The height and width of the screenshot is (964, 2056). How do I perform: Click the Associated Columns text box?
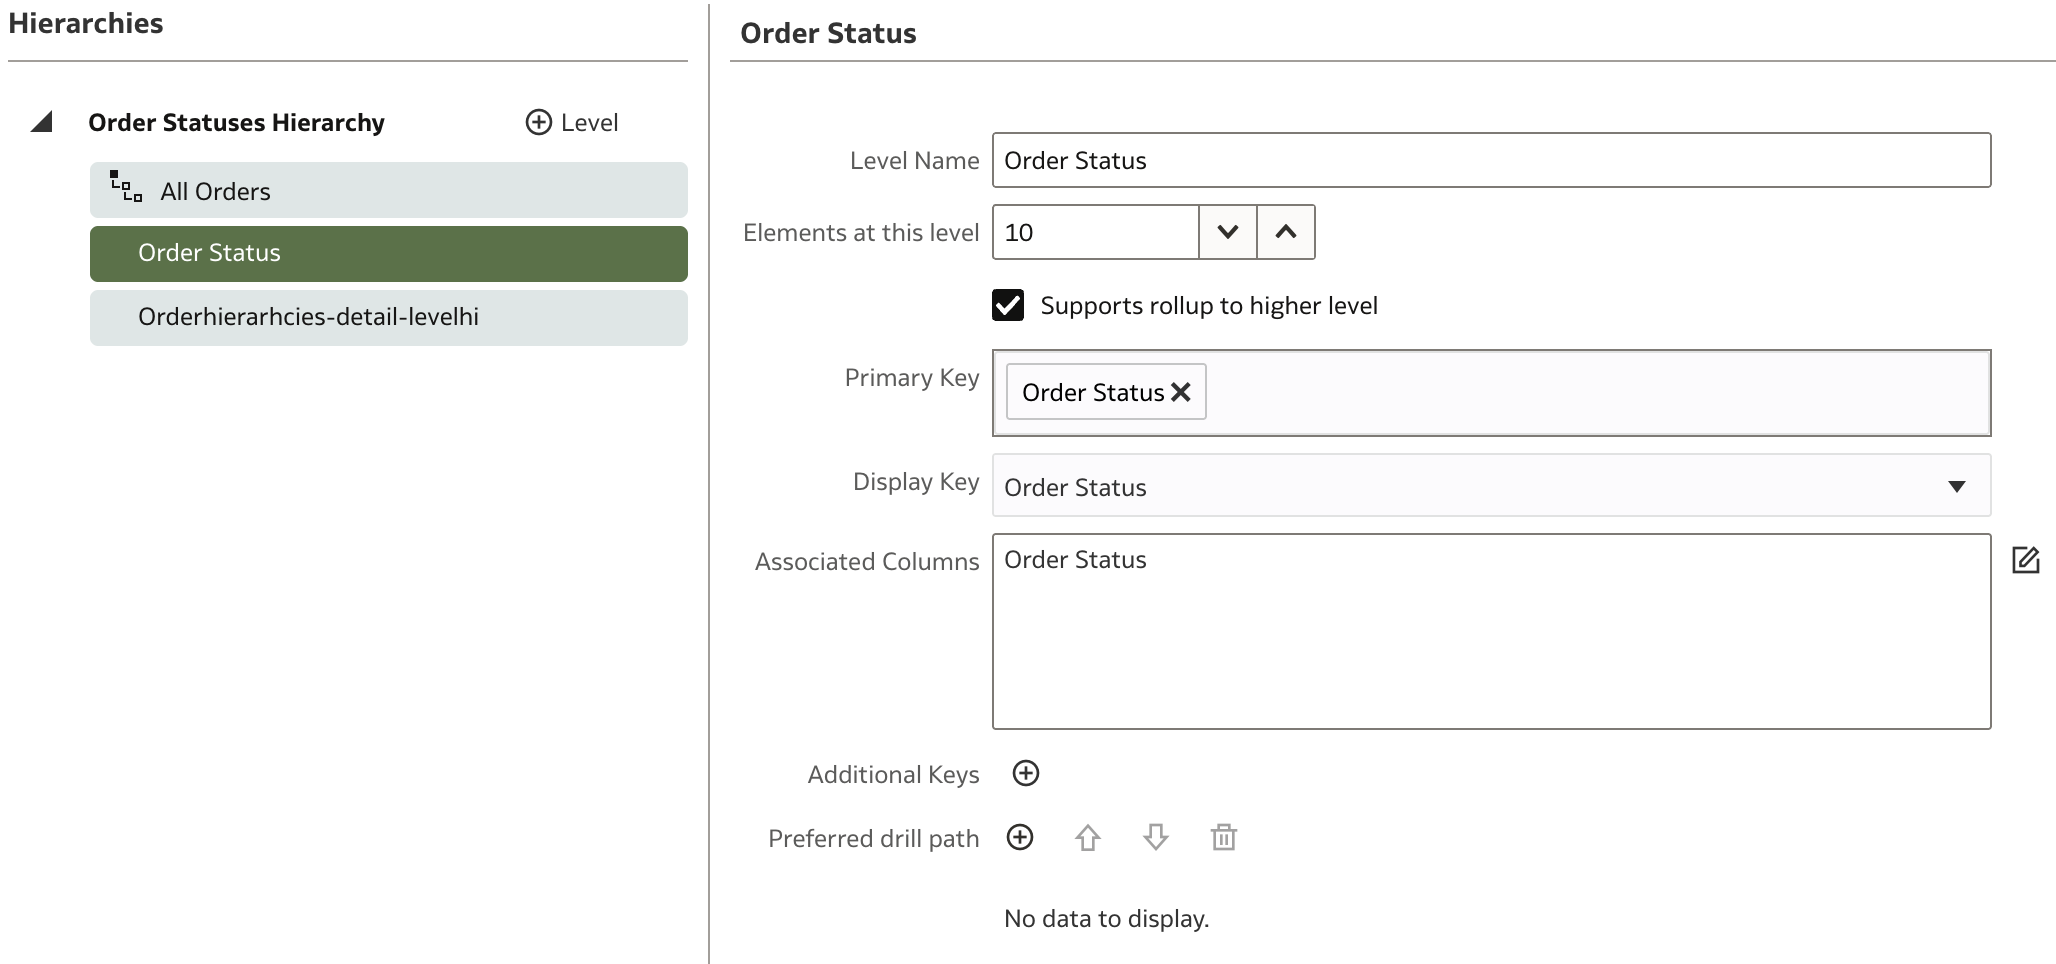(1491, 631)
